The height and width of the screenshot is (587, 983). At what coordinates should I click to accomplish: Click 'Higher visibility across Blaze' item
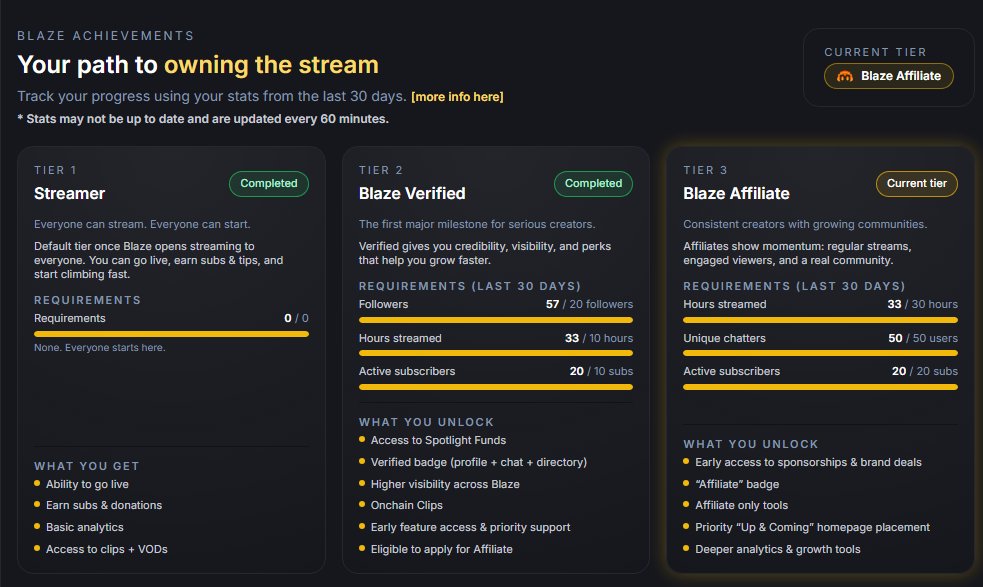pos(445,484)
